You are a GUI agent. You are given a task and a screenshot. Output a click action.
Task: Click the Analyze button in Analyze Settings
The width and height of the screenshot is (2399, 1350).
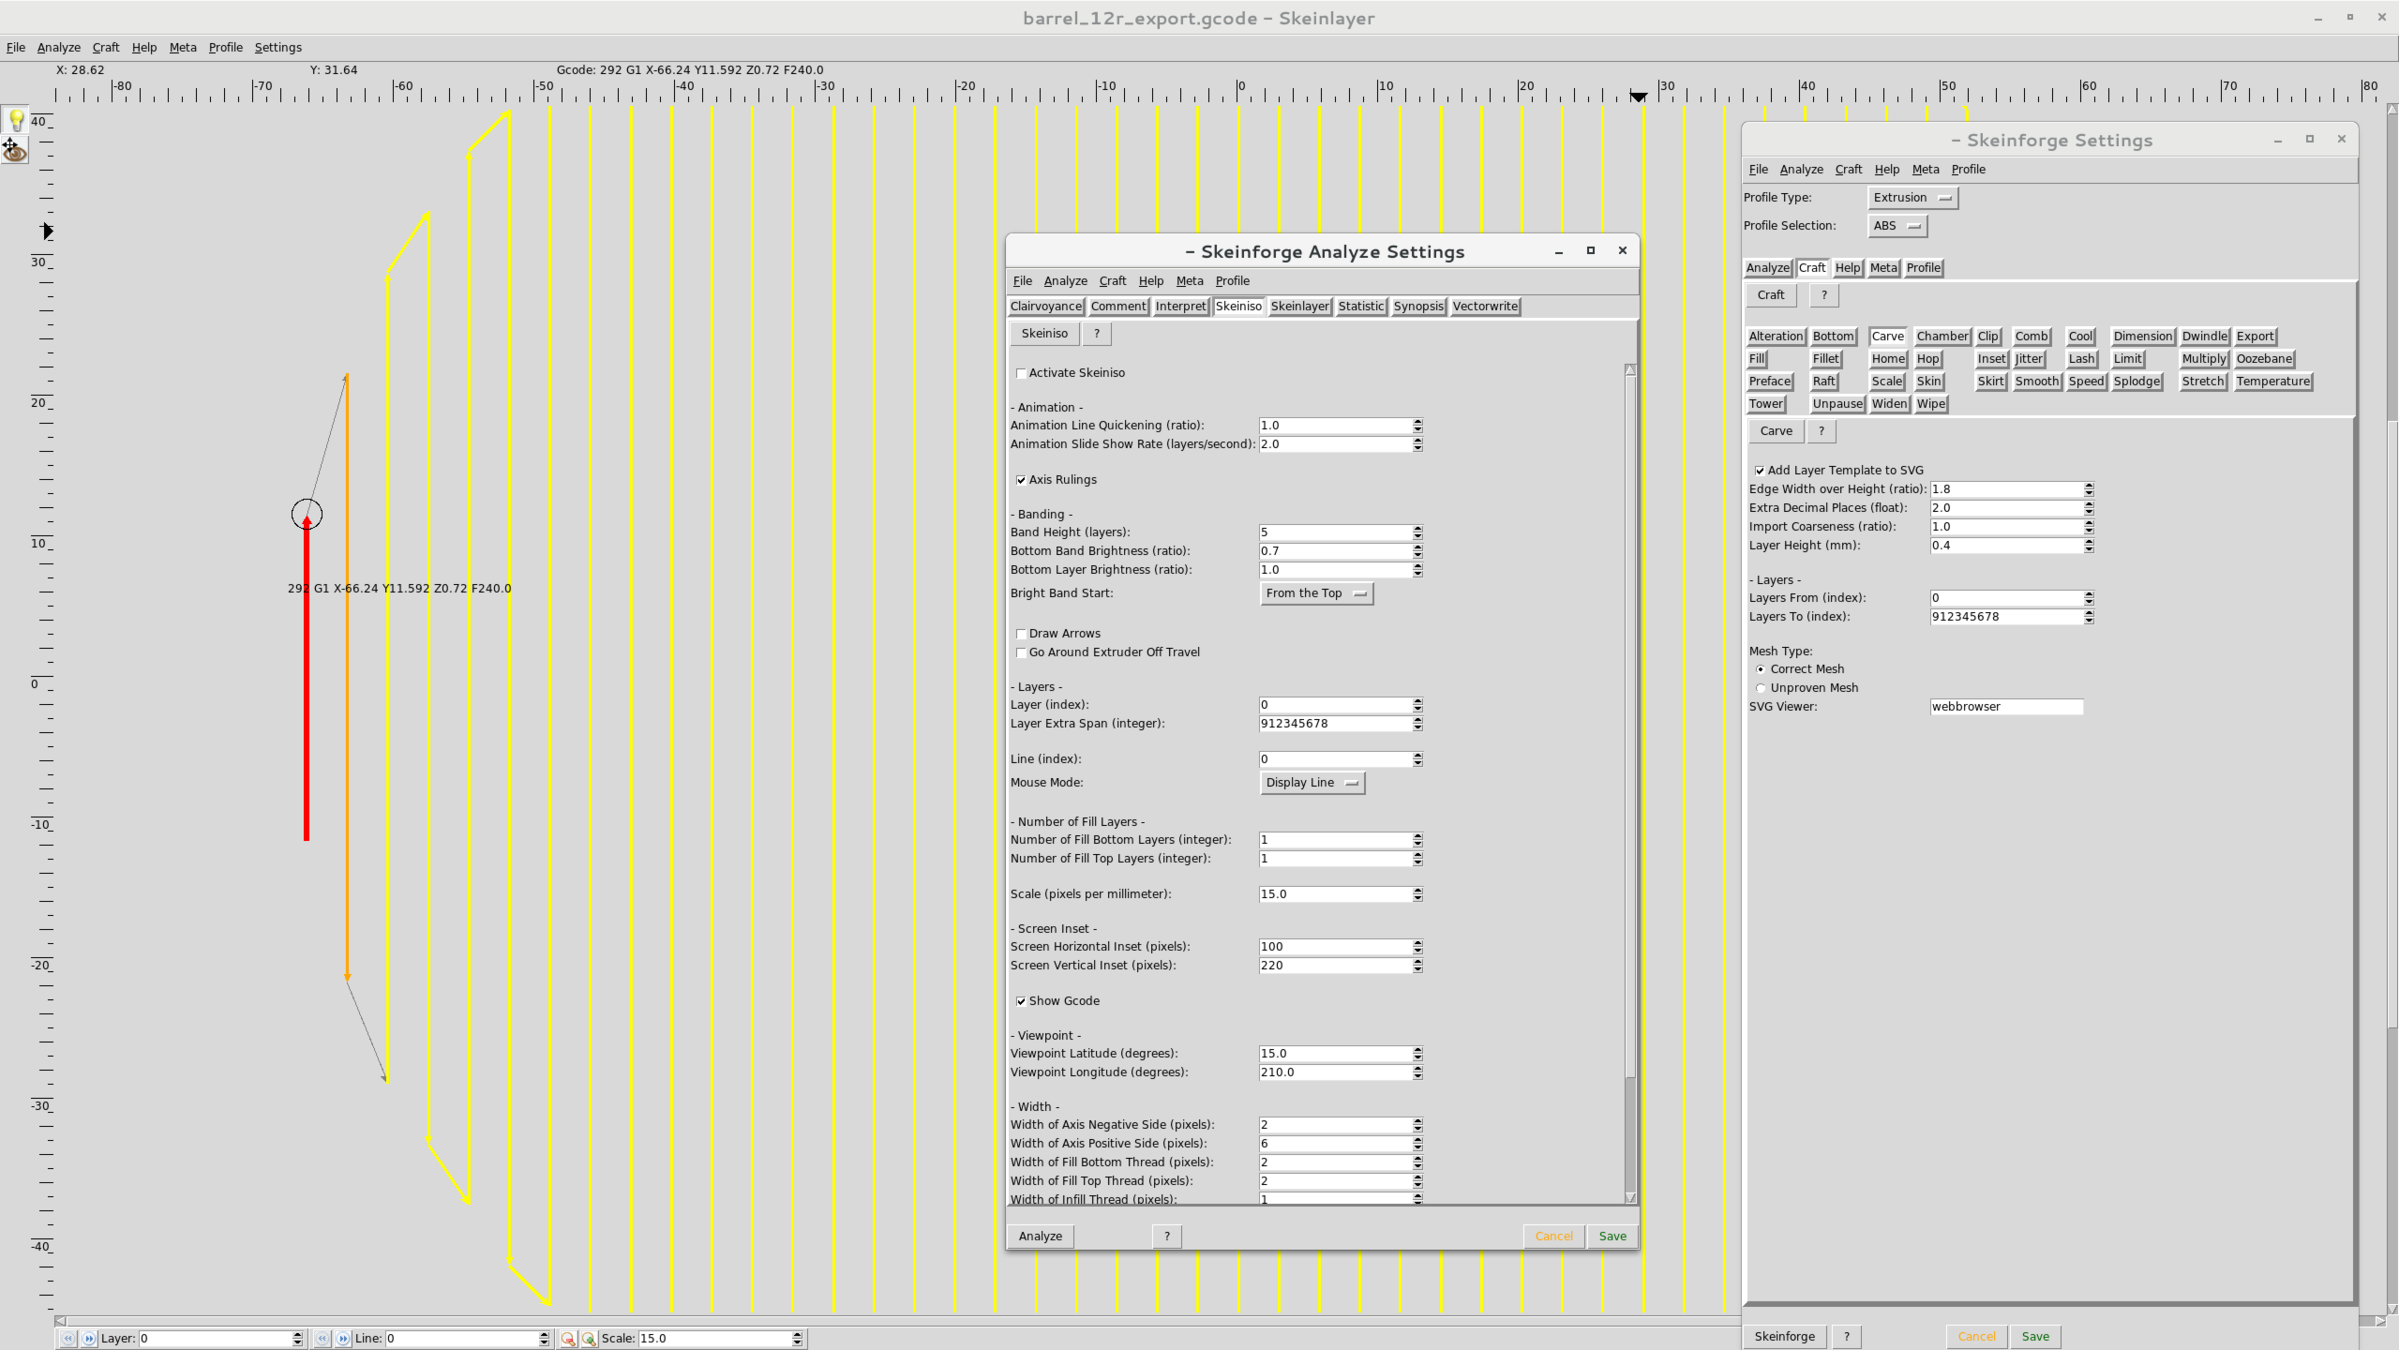point(1040,1236)
